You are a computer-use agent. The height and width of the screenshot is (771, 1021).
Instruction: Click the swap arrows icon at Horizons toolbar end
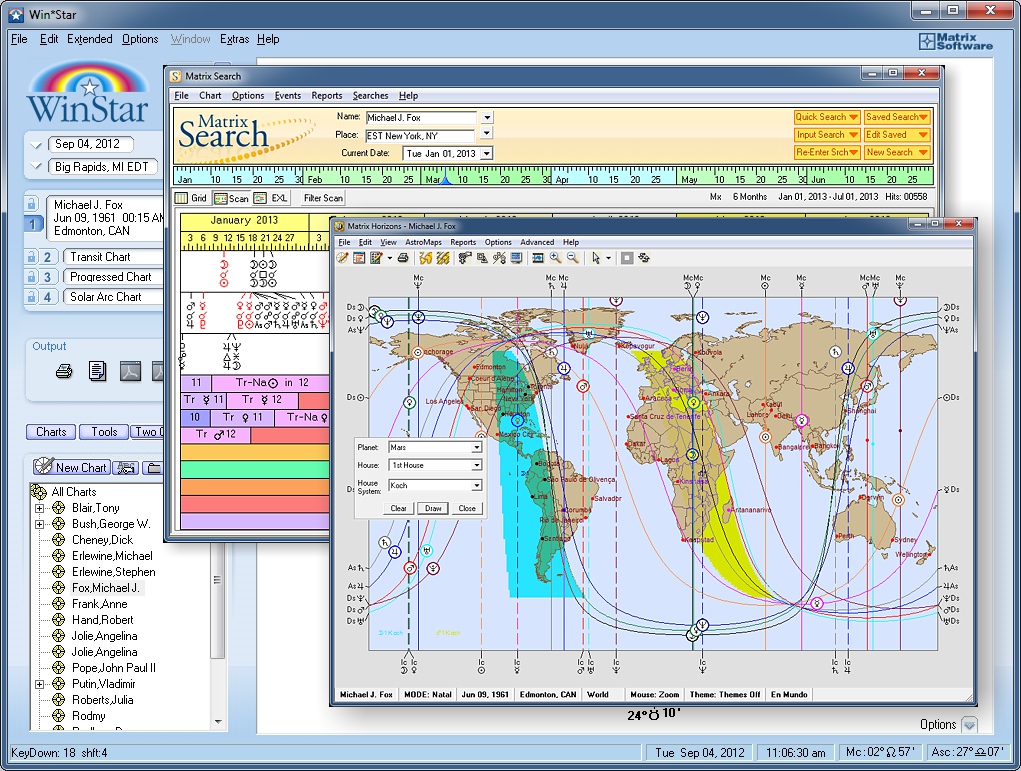644,258
